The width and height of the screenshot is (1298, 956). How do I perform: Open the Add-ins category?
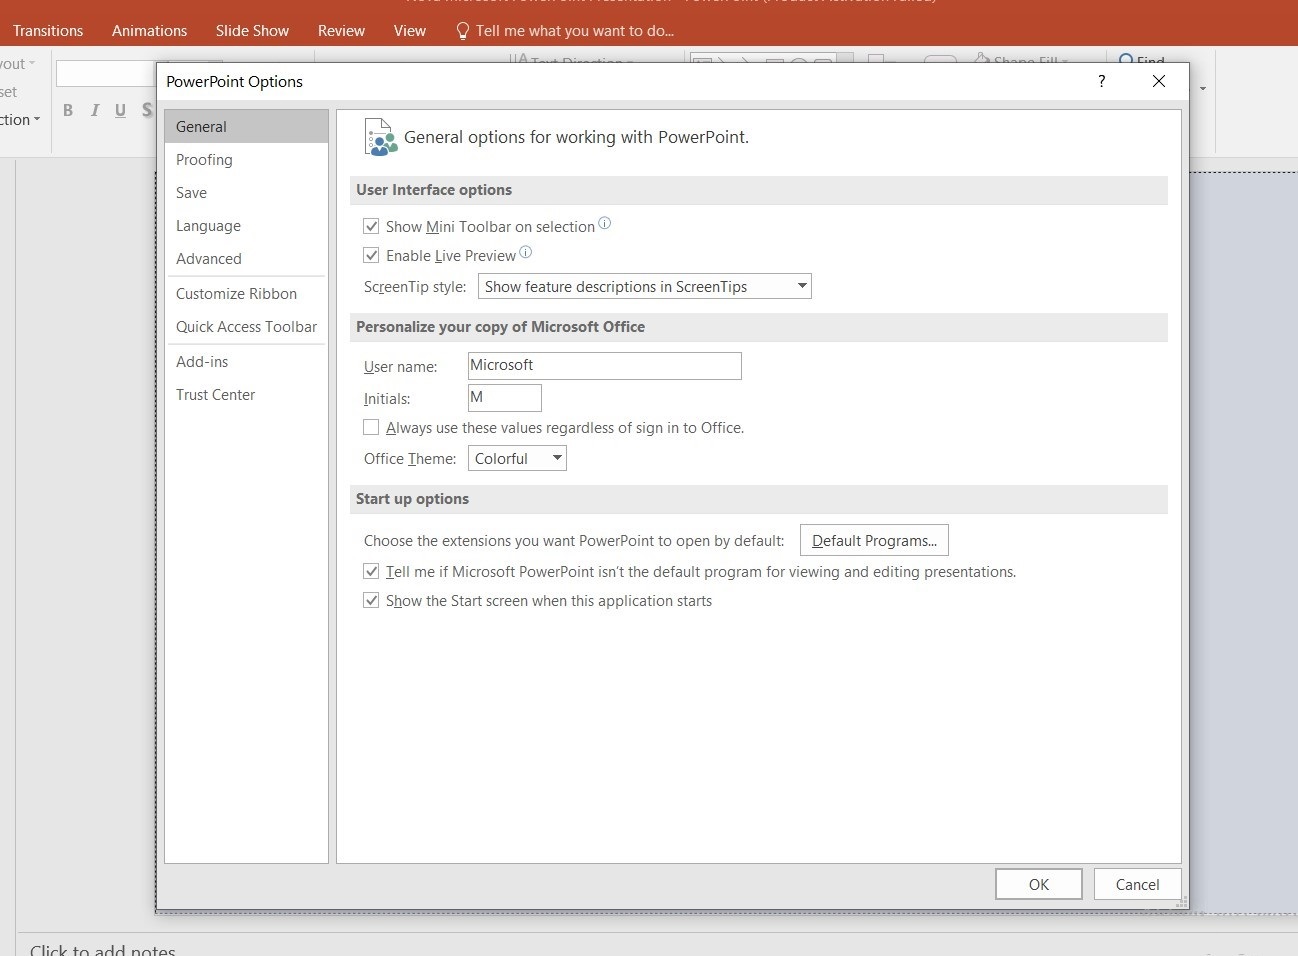pos(246,362)
